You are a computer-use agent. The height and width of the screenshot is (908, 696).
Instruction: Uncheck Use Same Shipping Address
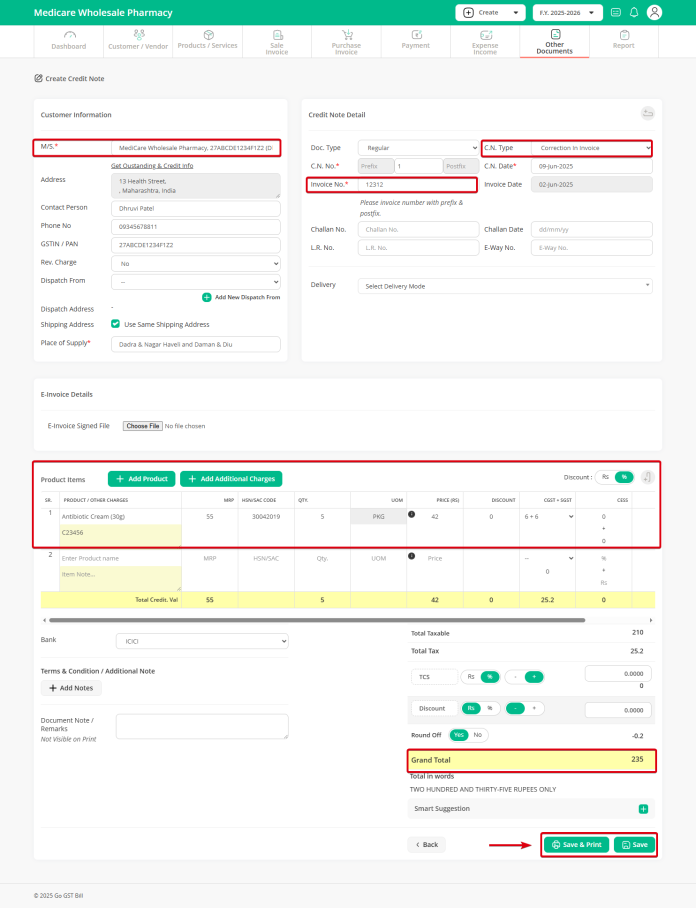(116, 324)
